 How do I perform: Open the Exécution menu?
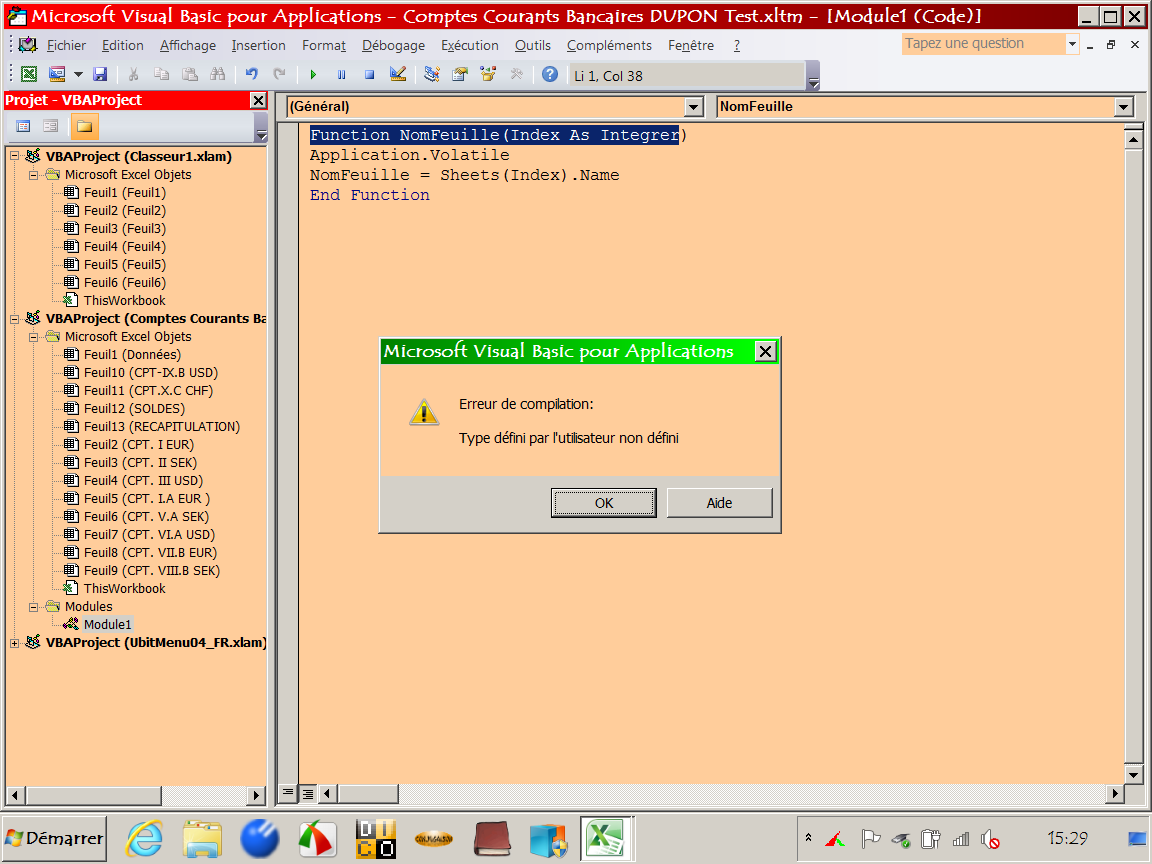coord(469,46)
